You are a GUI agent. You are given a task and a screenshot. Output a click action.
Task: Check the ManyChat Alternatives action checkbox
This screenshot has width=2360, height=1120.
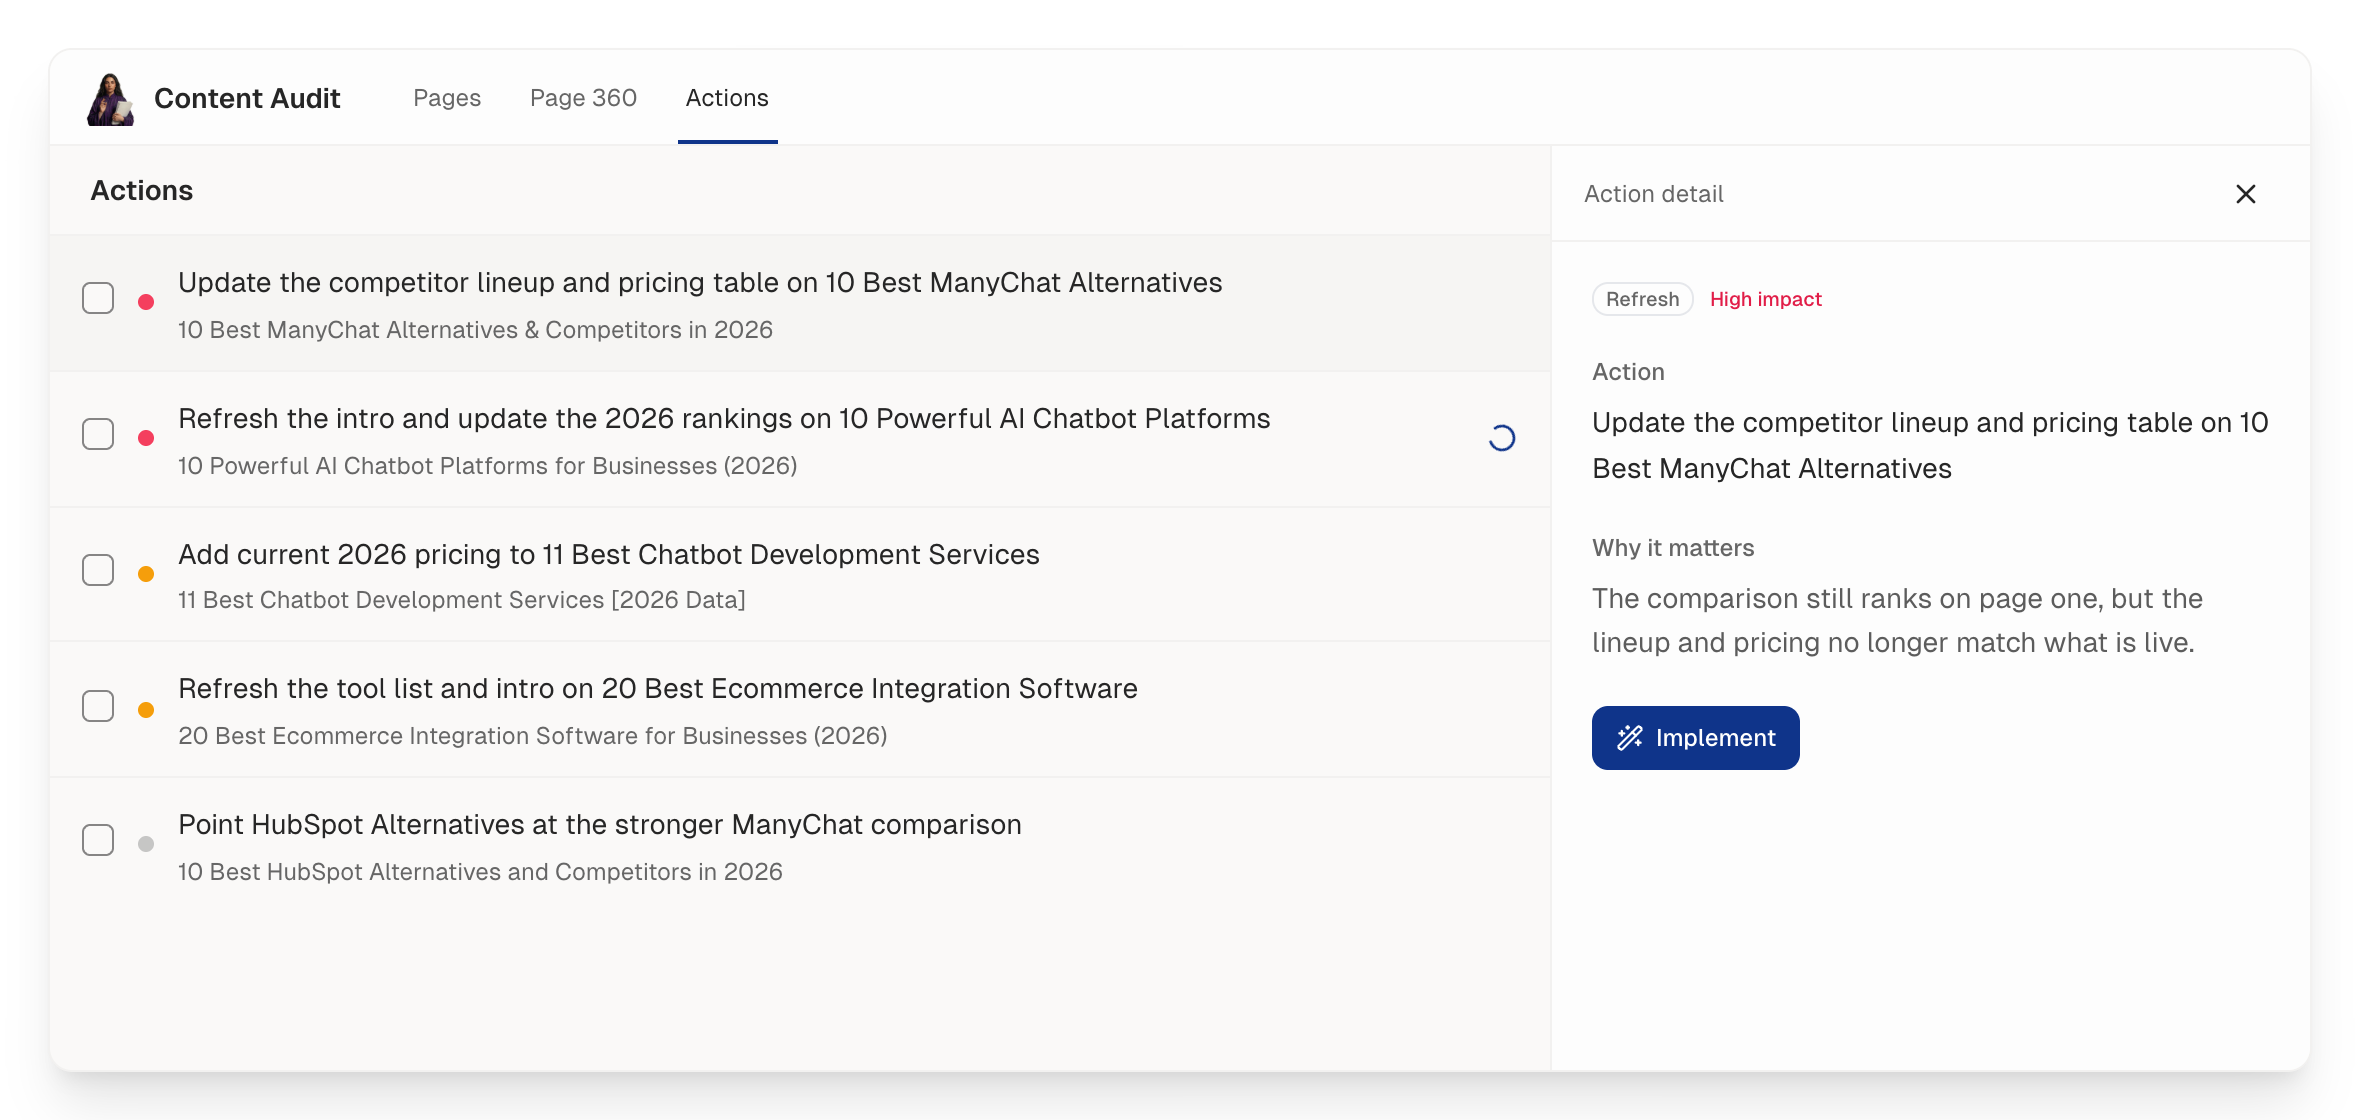tap(98, 298)
